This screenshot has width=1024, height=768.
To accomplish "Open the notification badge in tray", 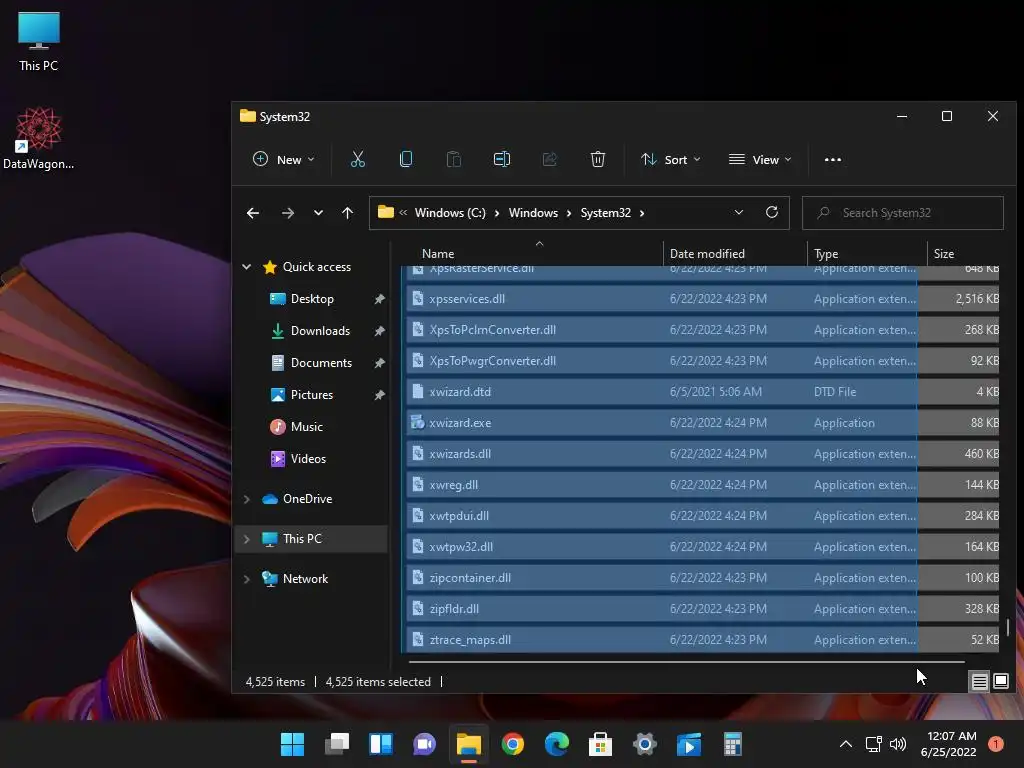I will click(995, 744).
